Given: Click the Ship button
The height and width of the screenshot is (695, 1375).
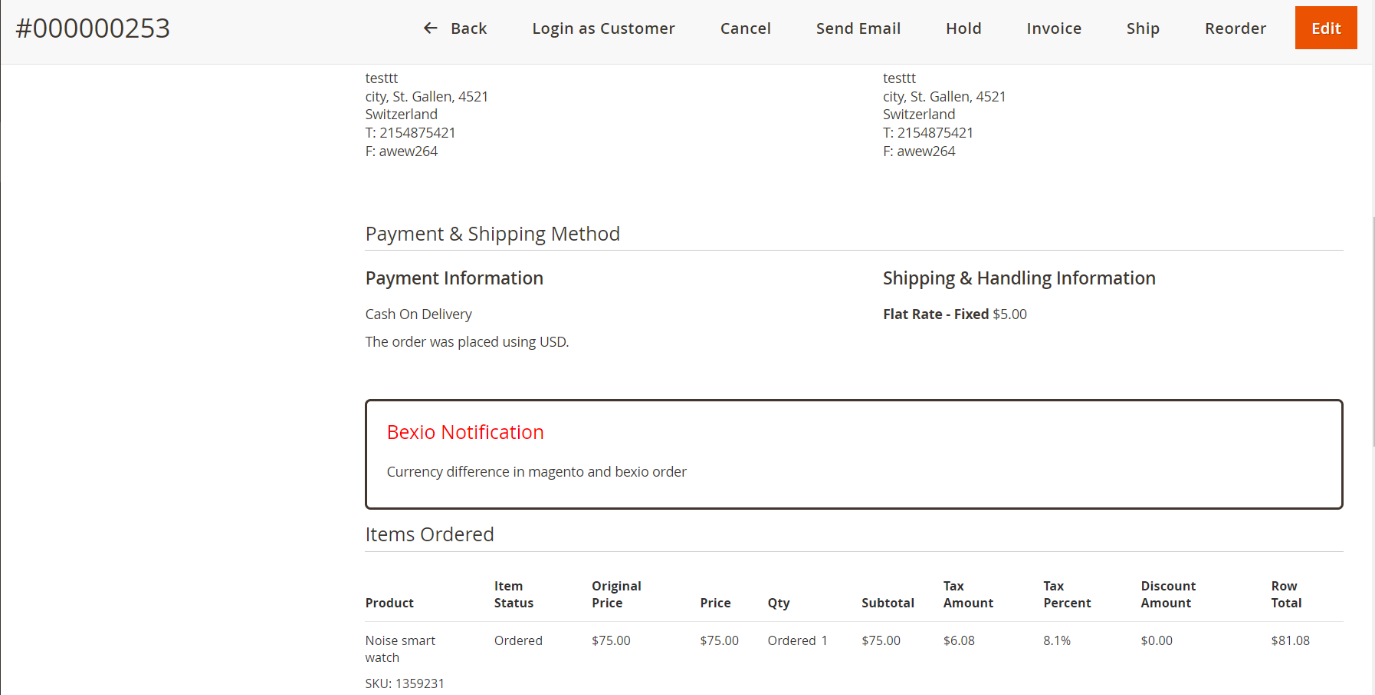Looking at the screenshot, I should click(1143, 28).
